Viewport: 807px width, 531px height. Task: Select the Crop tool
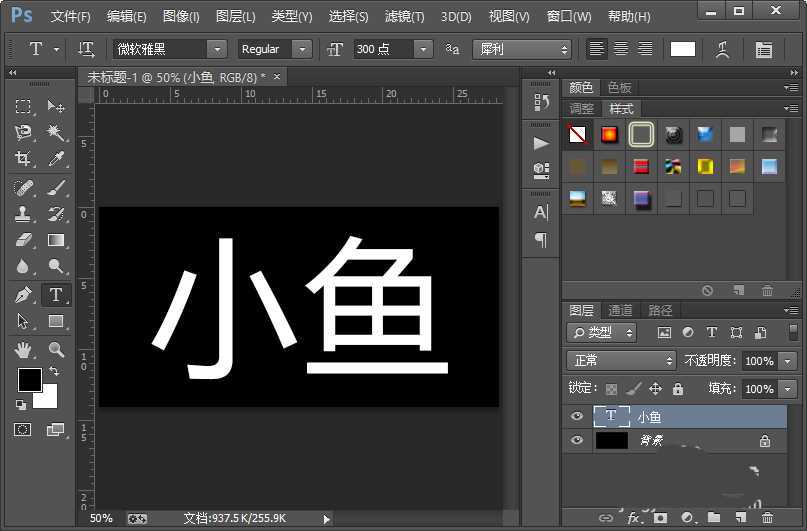pyautogui.click(x=24, y=159)
